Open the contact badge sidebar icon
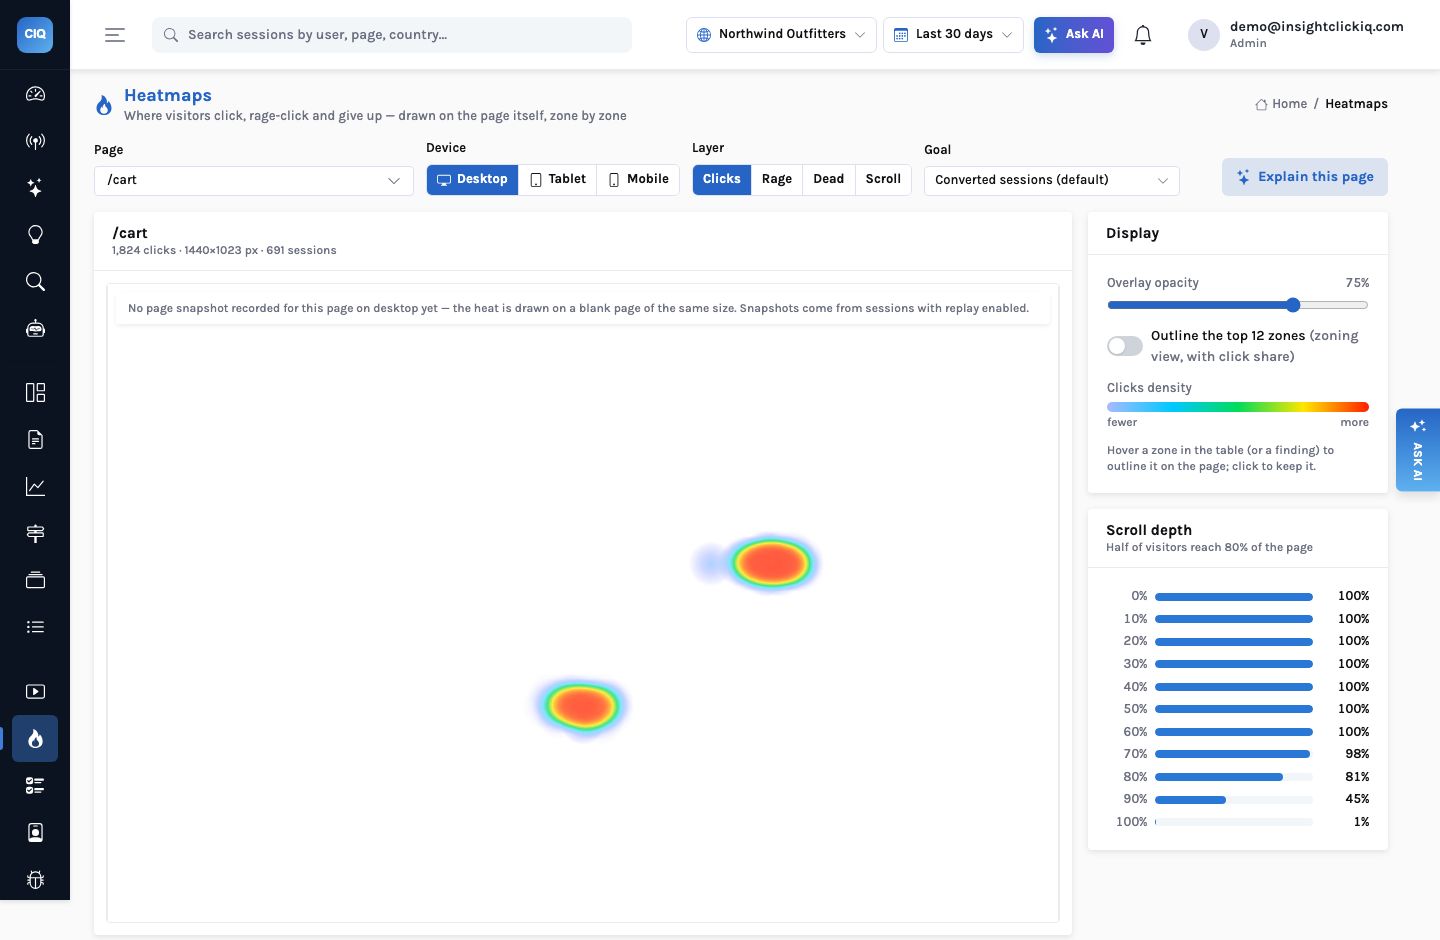The width and height of the screenshot is (1440, 940). 35,833
